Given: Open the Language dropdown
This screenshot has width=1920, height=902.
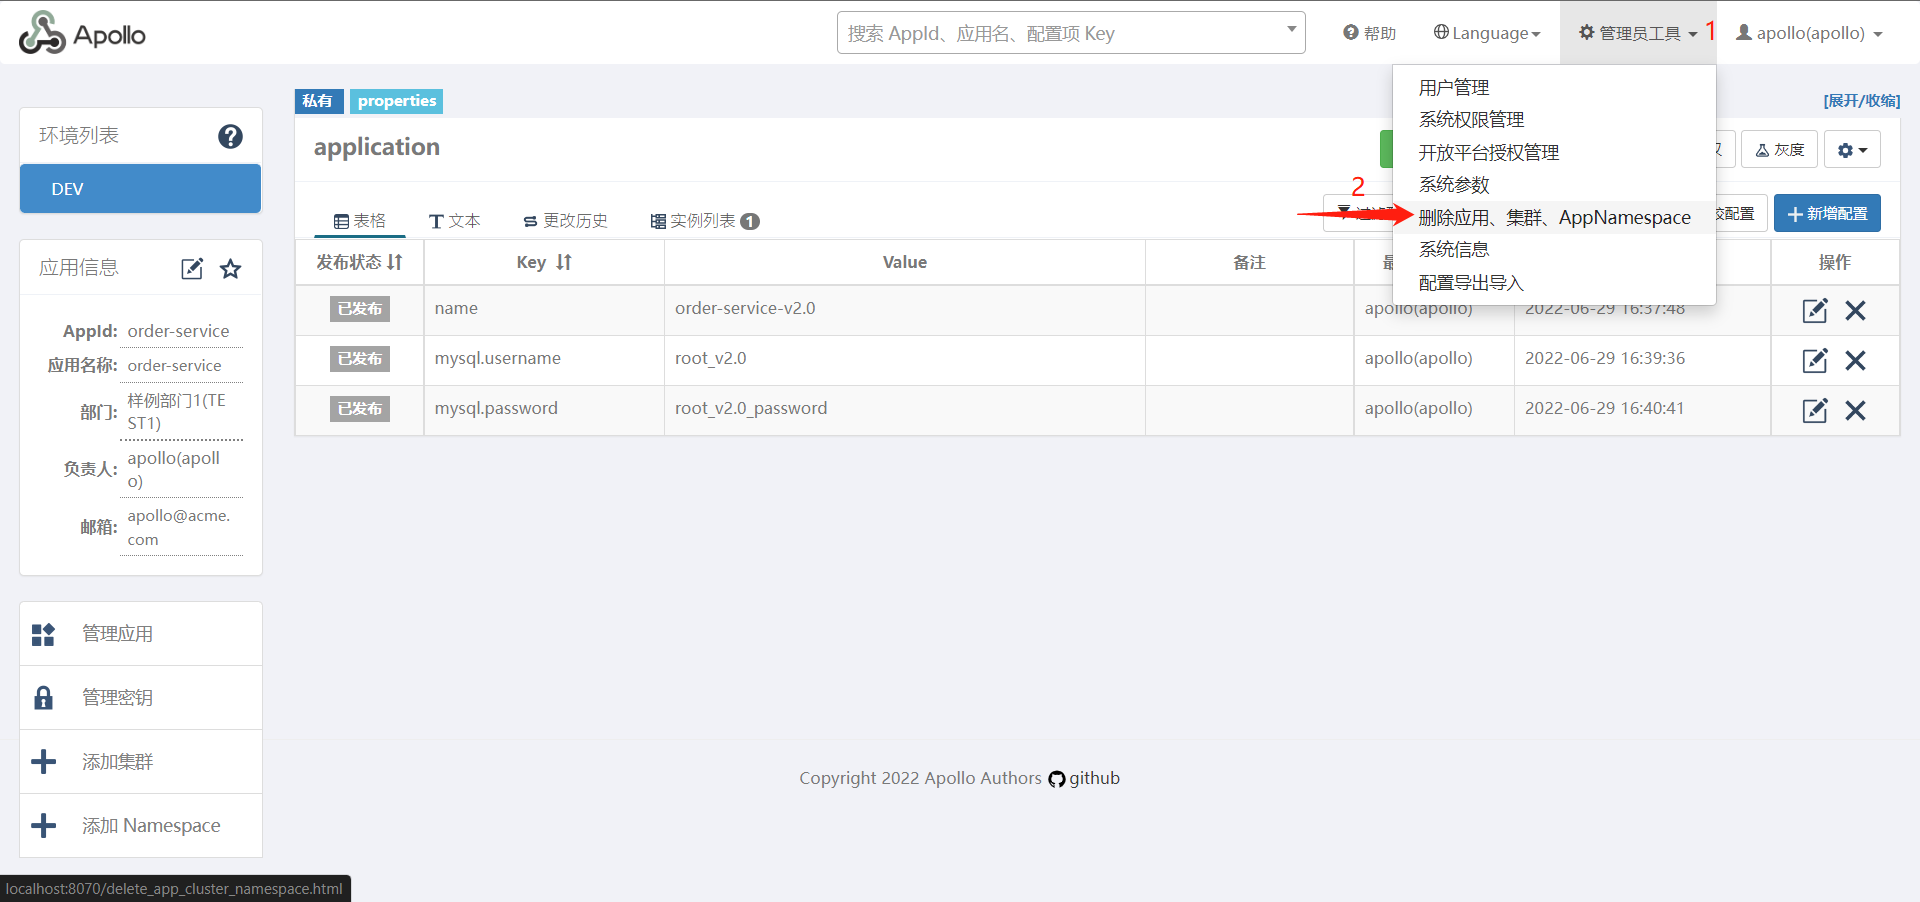Looking at the screenshot, I should (x=1486, y=33).
